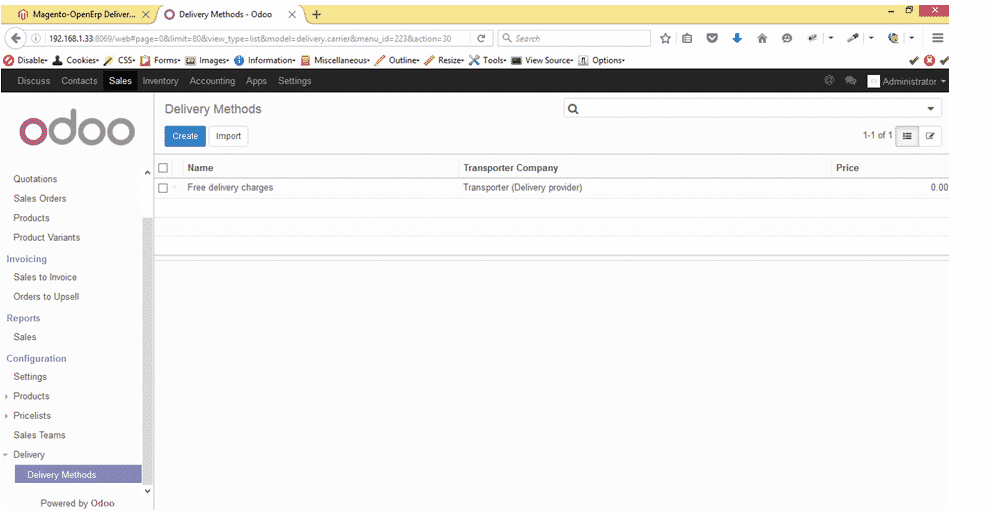Select all rows header checkbox
The height and width of the screenshot is (512, 990).
click(163, 168)
